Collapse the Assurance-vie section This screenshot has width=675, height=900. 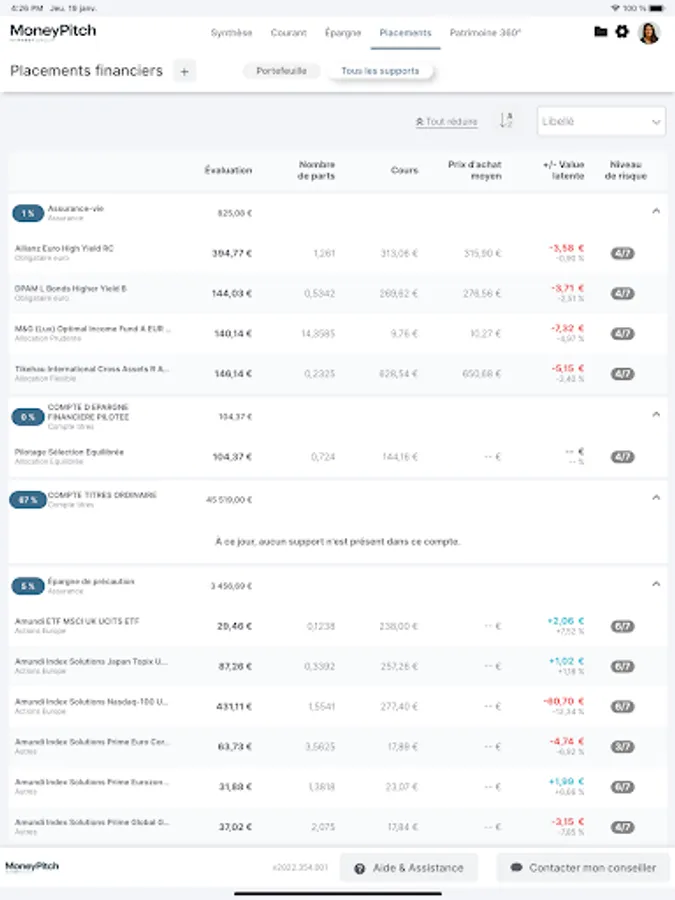656,211
